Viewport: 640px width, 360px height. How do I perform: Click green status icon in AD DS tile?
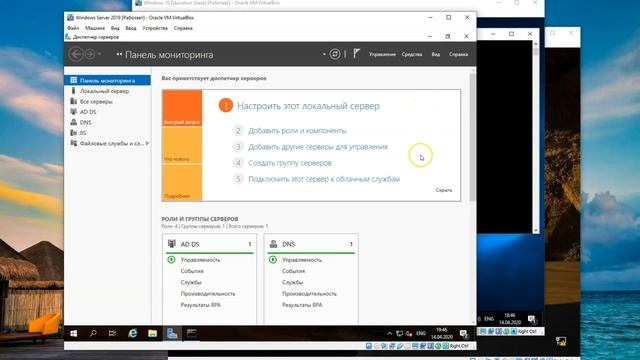pos(171,260)
